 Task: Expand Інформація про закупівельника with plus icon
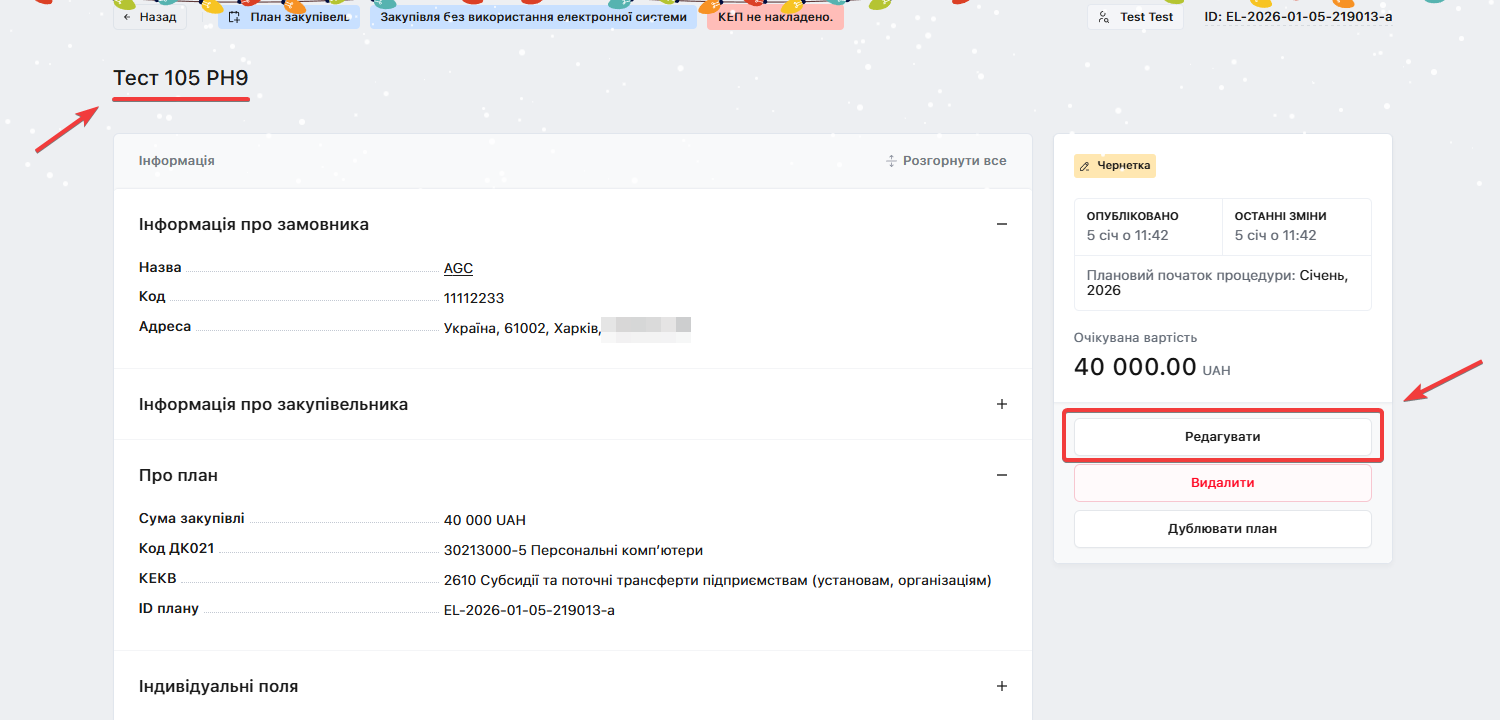coord(1002,404)
